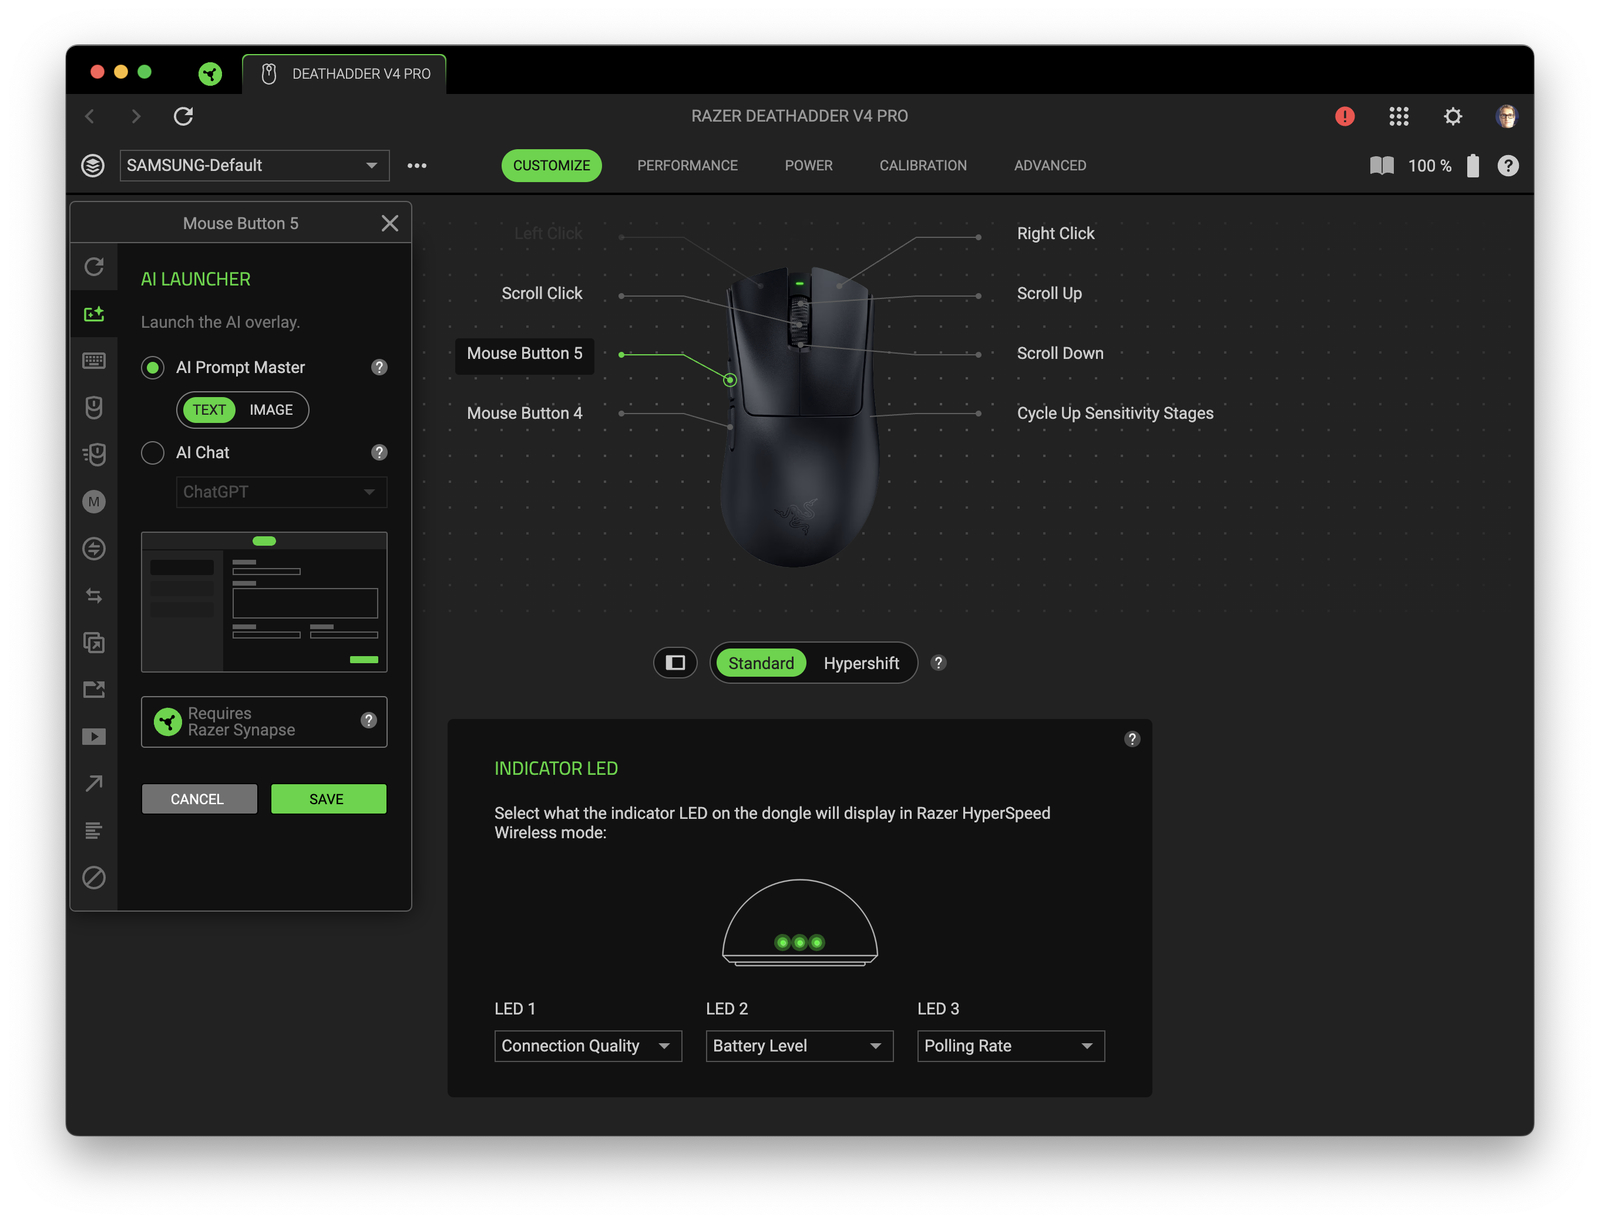This screenshot has width=1600, height=1223.
Task: Select the DEATHADDER V4 PRO device tab
Action: pos(345,74)
